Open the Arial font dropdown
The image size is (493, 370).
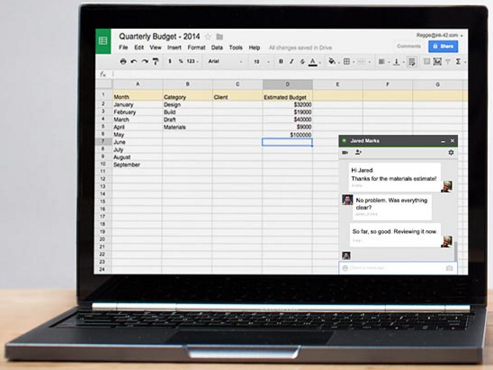pyautogui.click(x=225, y=61)
